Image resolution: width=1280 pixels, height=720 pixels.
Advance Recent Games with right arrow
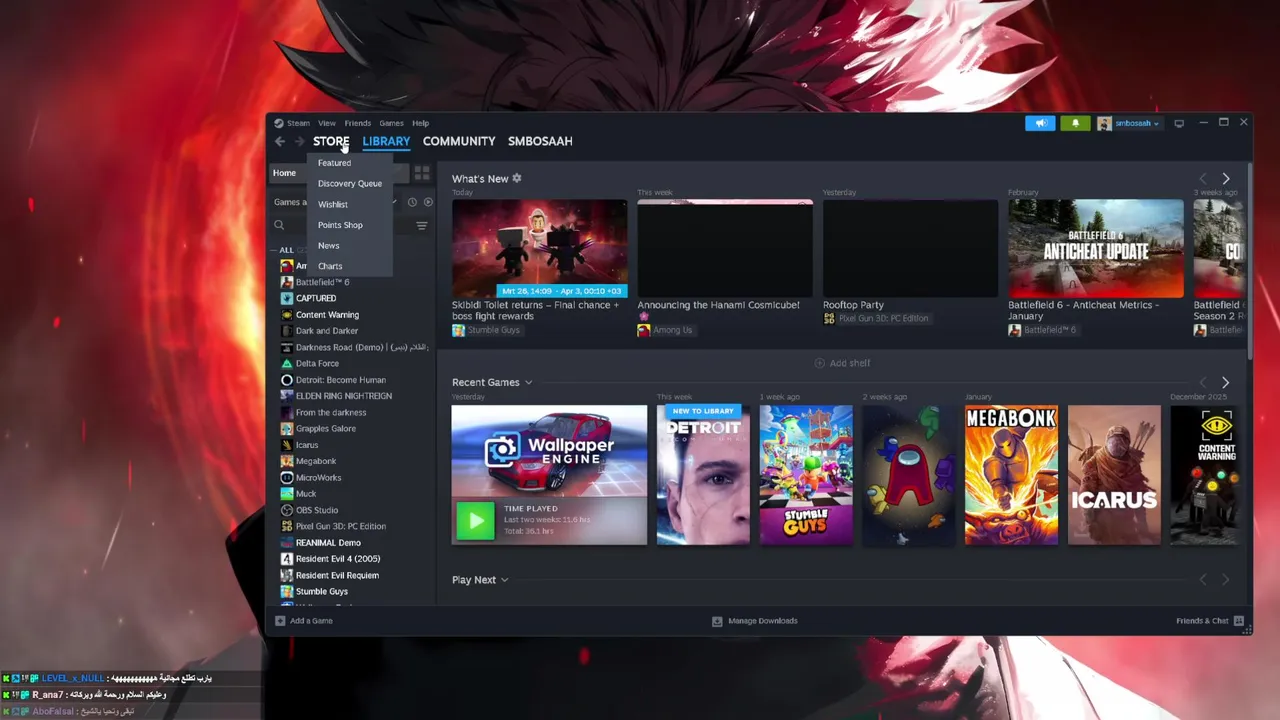[x=1226, y=382]
